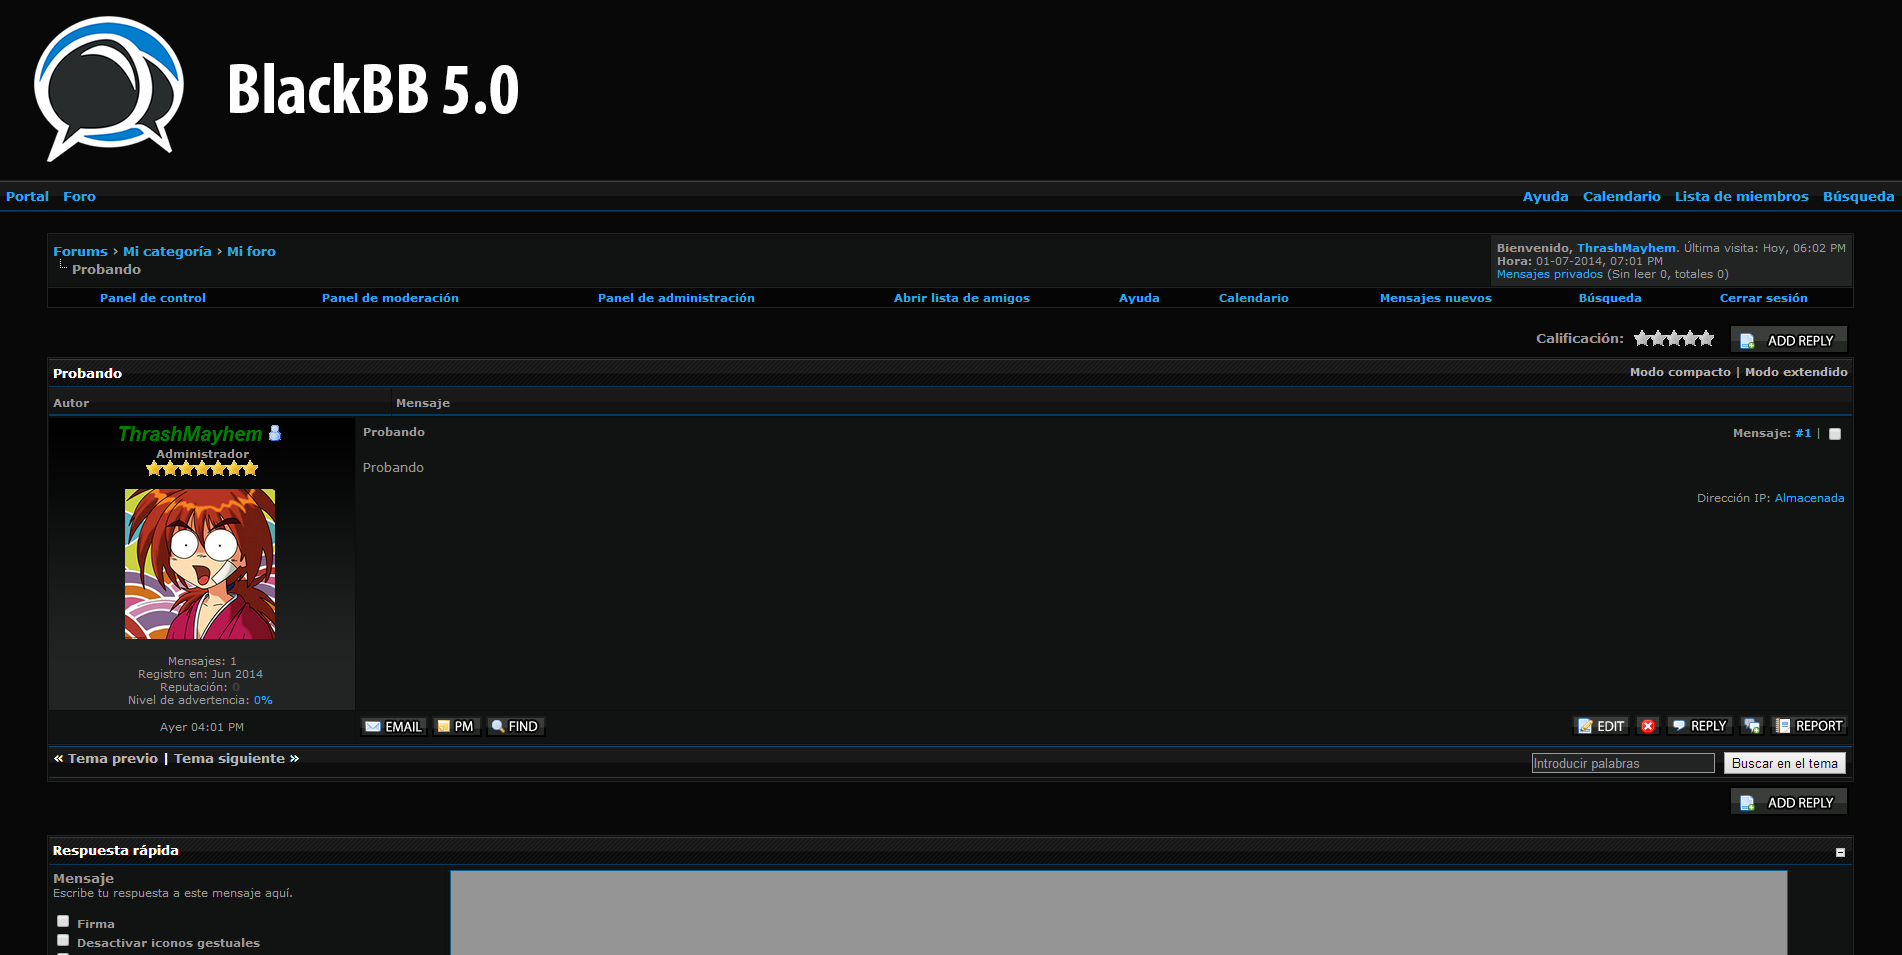Open PM button under the post
This screenshot has height=955, width=1902.
click(456, 727)
